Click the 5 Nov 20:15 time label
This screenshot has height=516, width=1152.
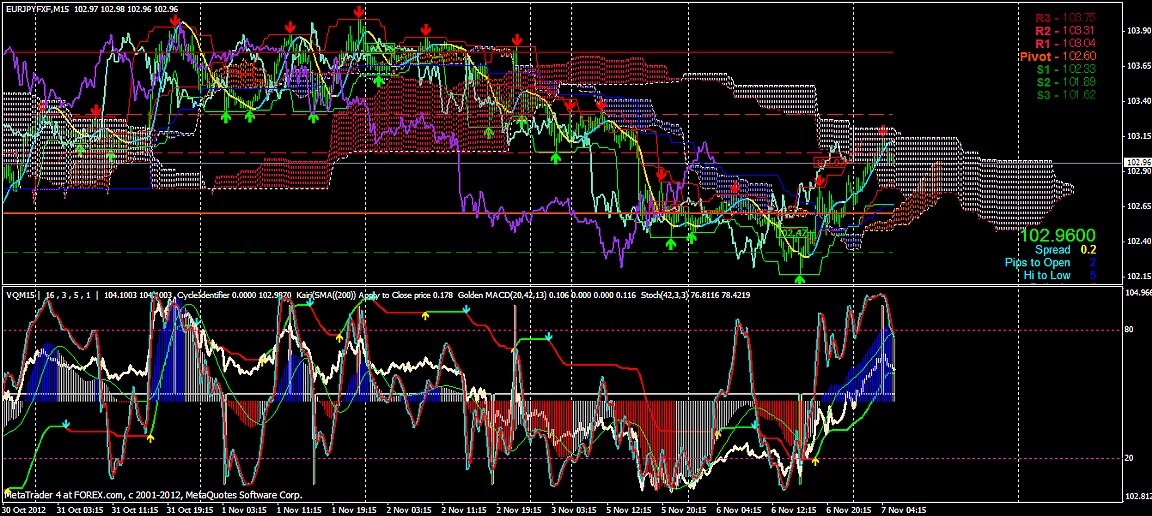pos(685,509)
